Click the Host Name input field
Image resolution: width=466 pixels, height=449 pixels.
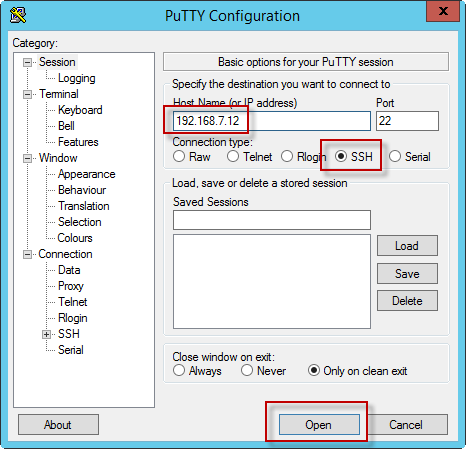coord(272,121)
